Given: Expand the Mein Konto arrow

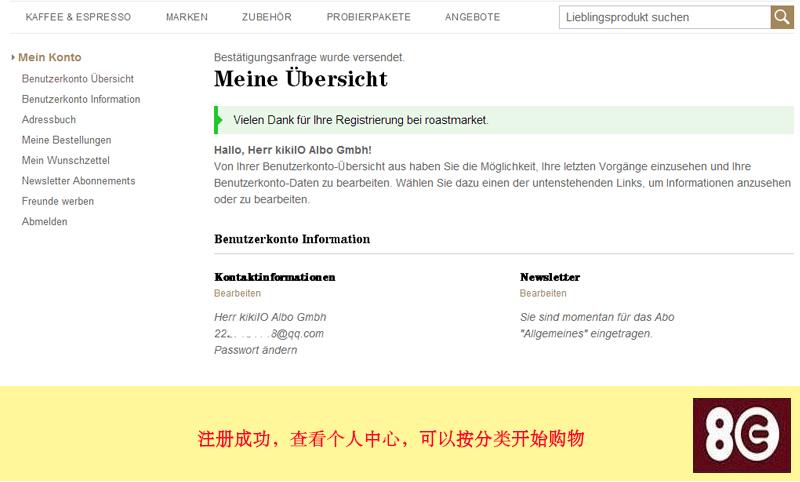Looking at the screenshot, I should point(13,58).
